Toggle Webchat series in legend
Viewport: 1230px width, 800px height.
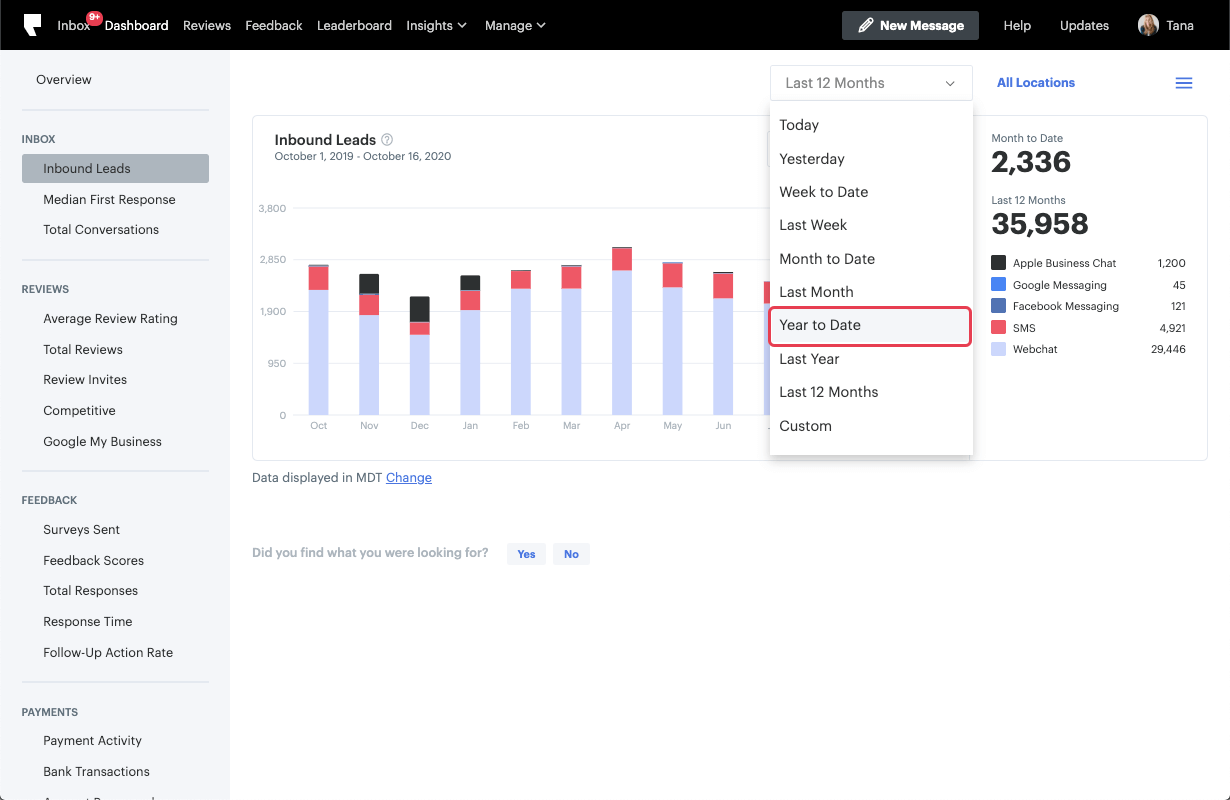click(1034, 349)
